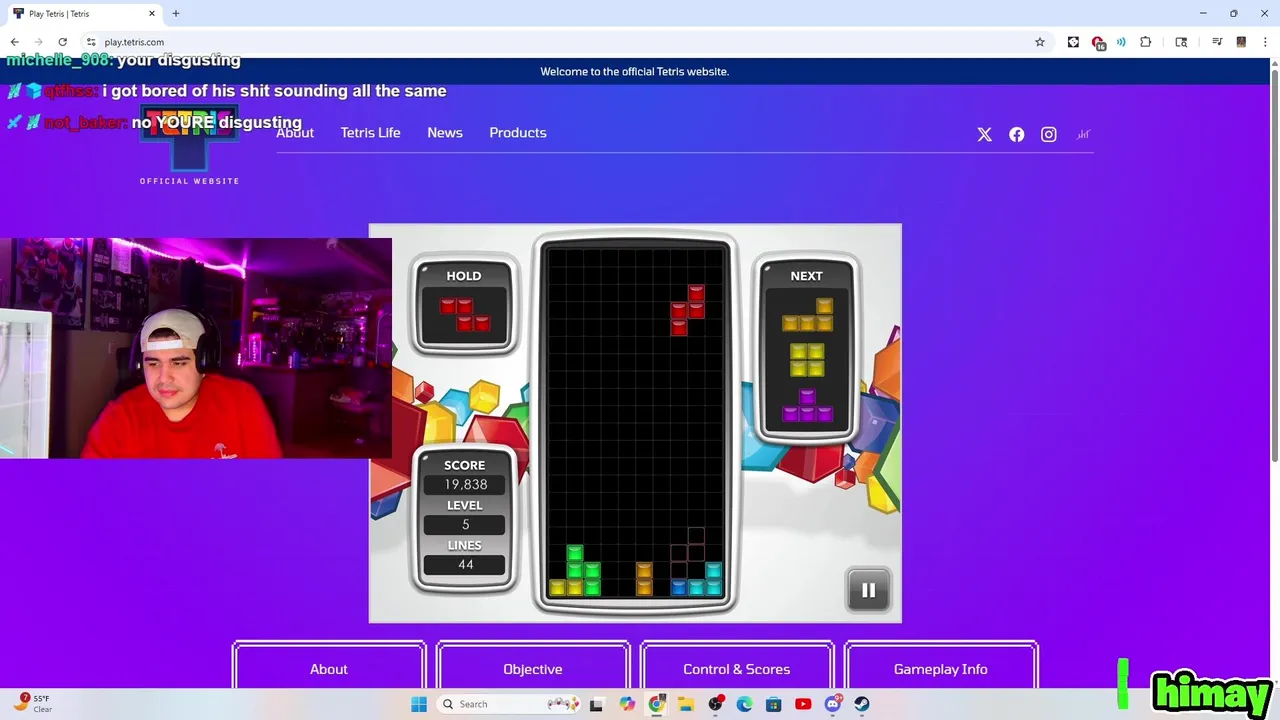Open the Extensions puzzle-piece menu
Screen dimensions: 1280x720
pyautogui.click(x=1146, y=42)
